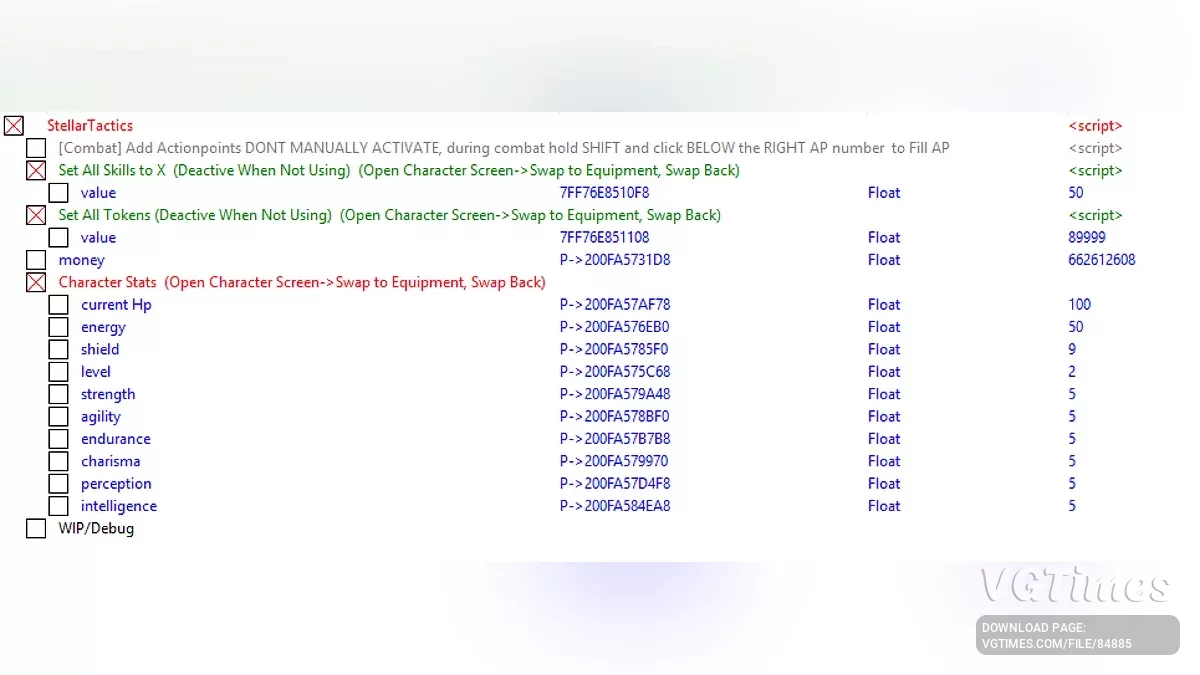Image resolution: width=1200 pixels, height=675 pixels.
Task: Click address P->200FA5785F0
Action: (614, 349)
